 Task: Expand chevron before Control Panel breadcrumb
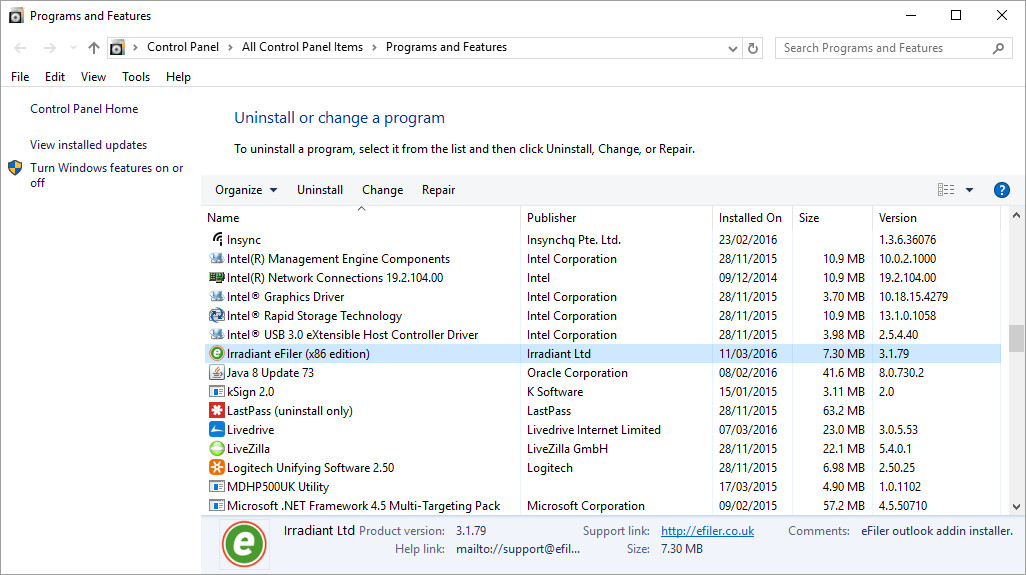[x=135, y=47]
